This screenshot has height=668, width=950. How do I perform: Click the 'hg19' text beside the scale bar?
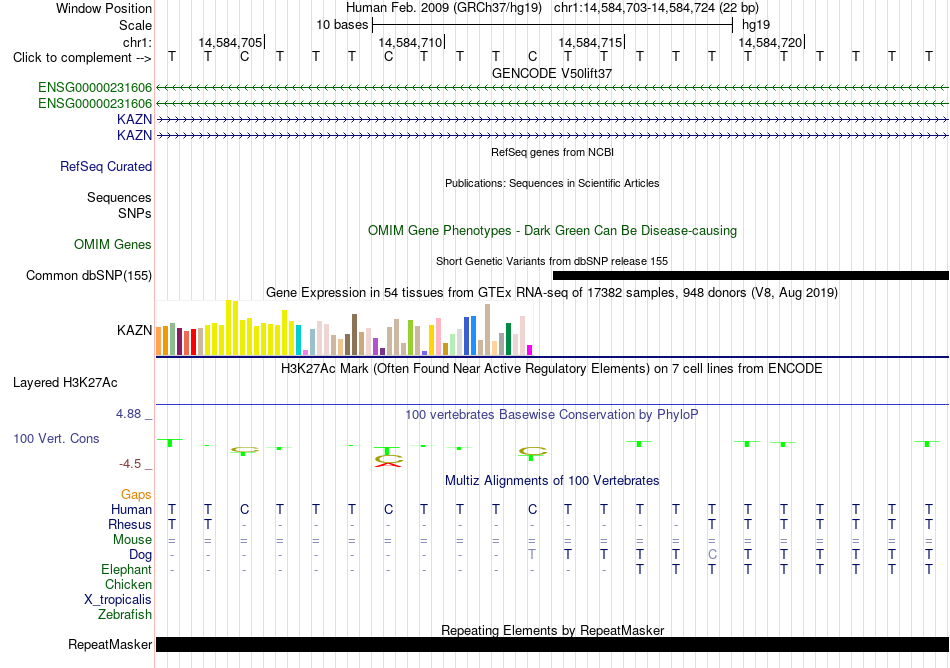pos(756,25)
